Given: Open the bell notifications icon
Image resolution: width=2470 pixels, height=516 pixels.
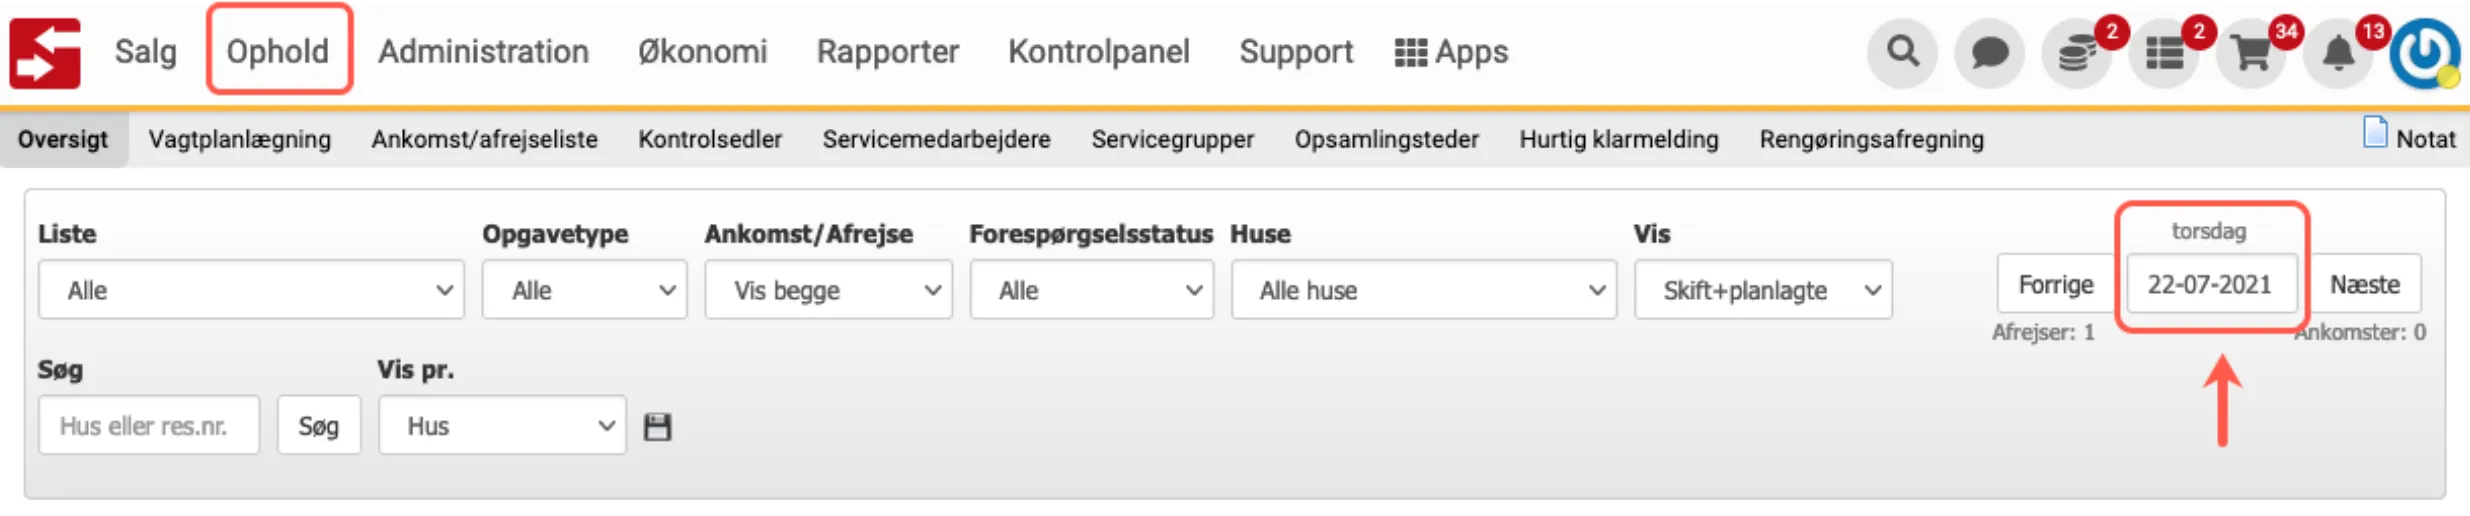Looking at the screenshot, I should (x=2338, y=52).
